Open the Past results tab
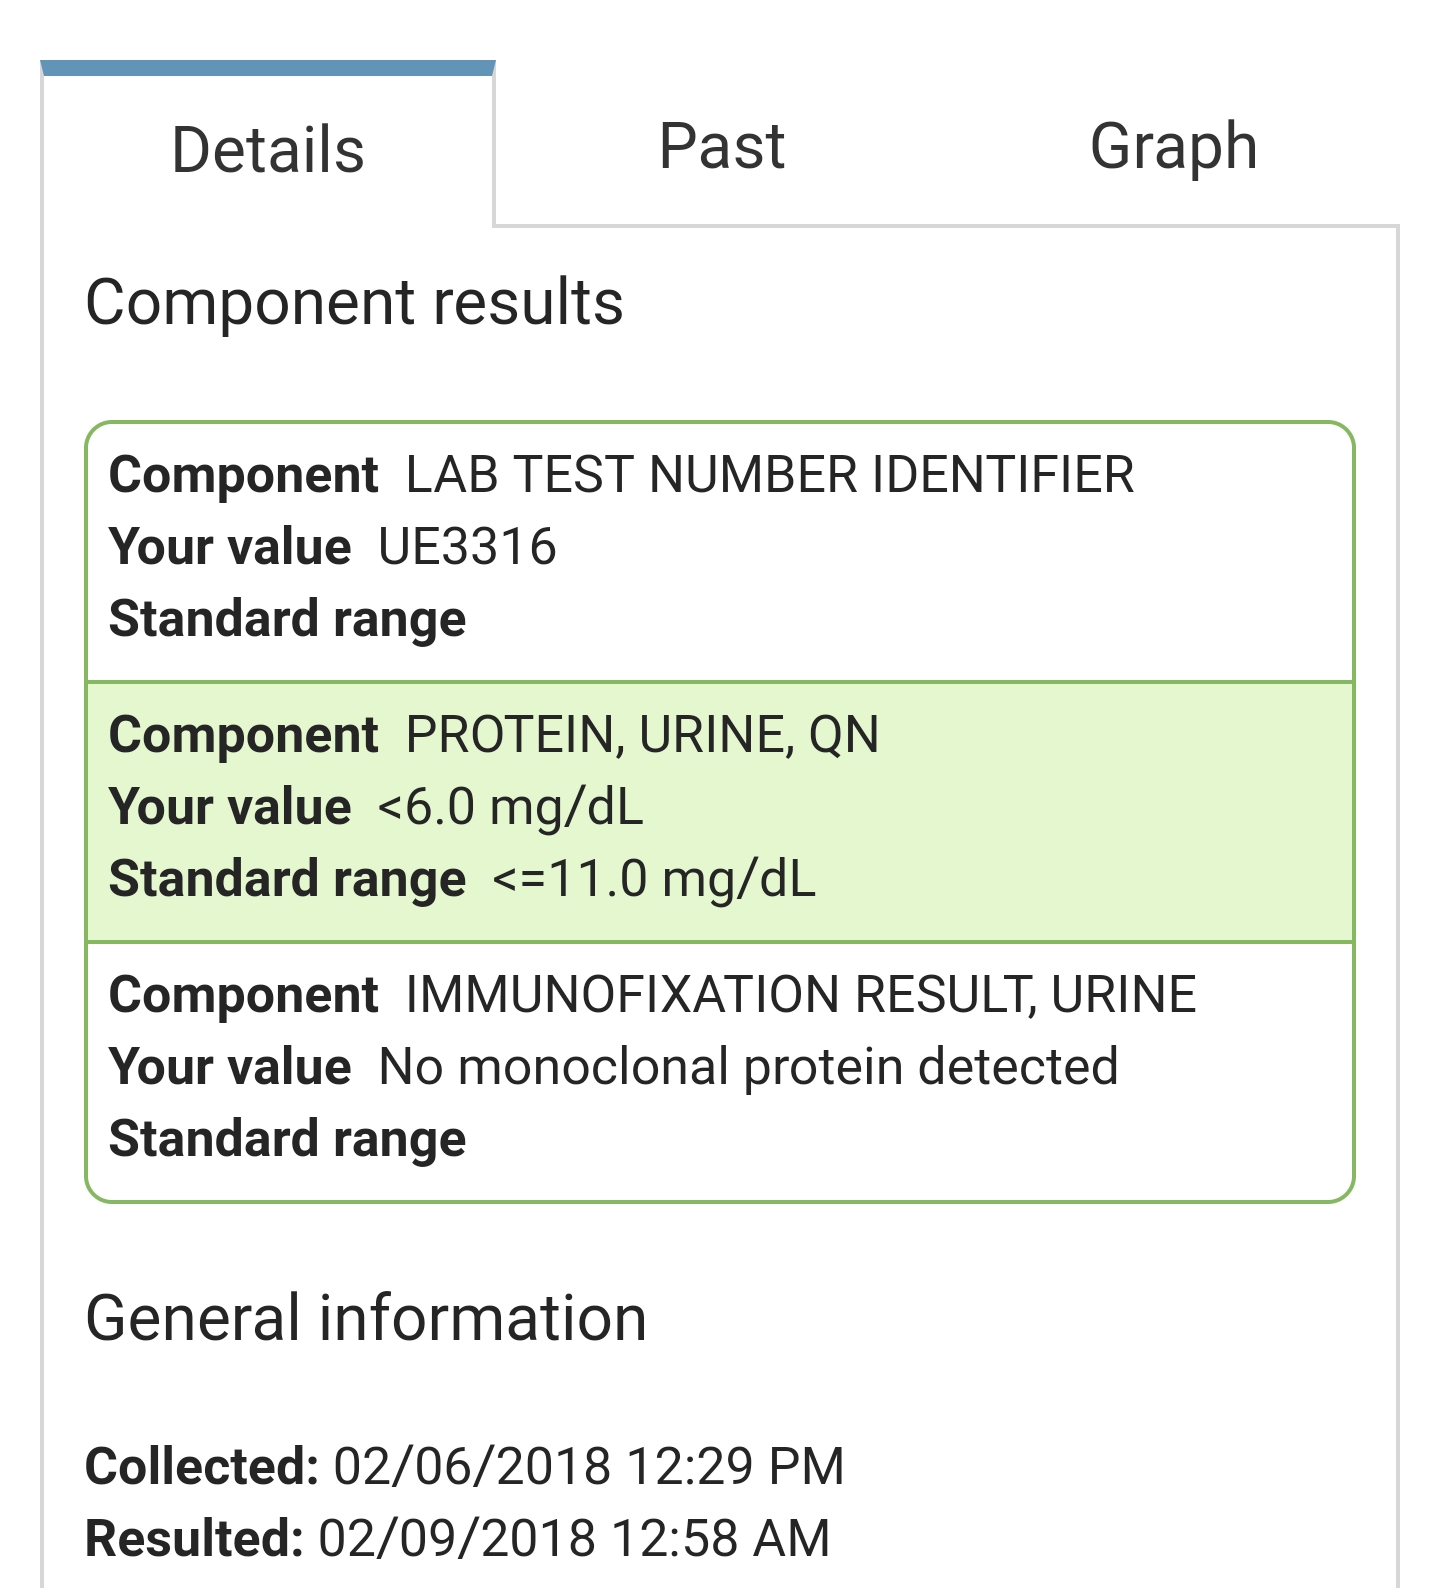Image resolution: width=1440 pixels, height=1588 pixels. (722, 146)
